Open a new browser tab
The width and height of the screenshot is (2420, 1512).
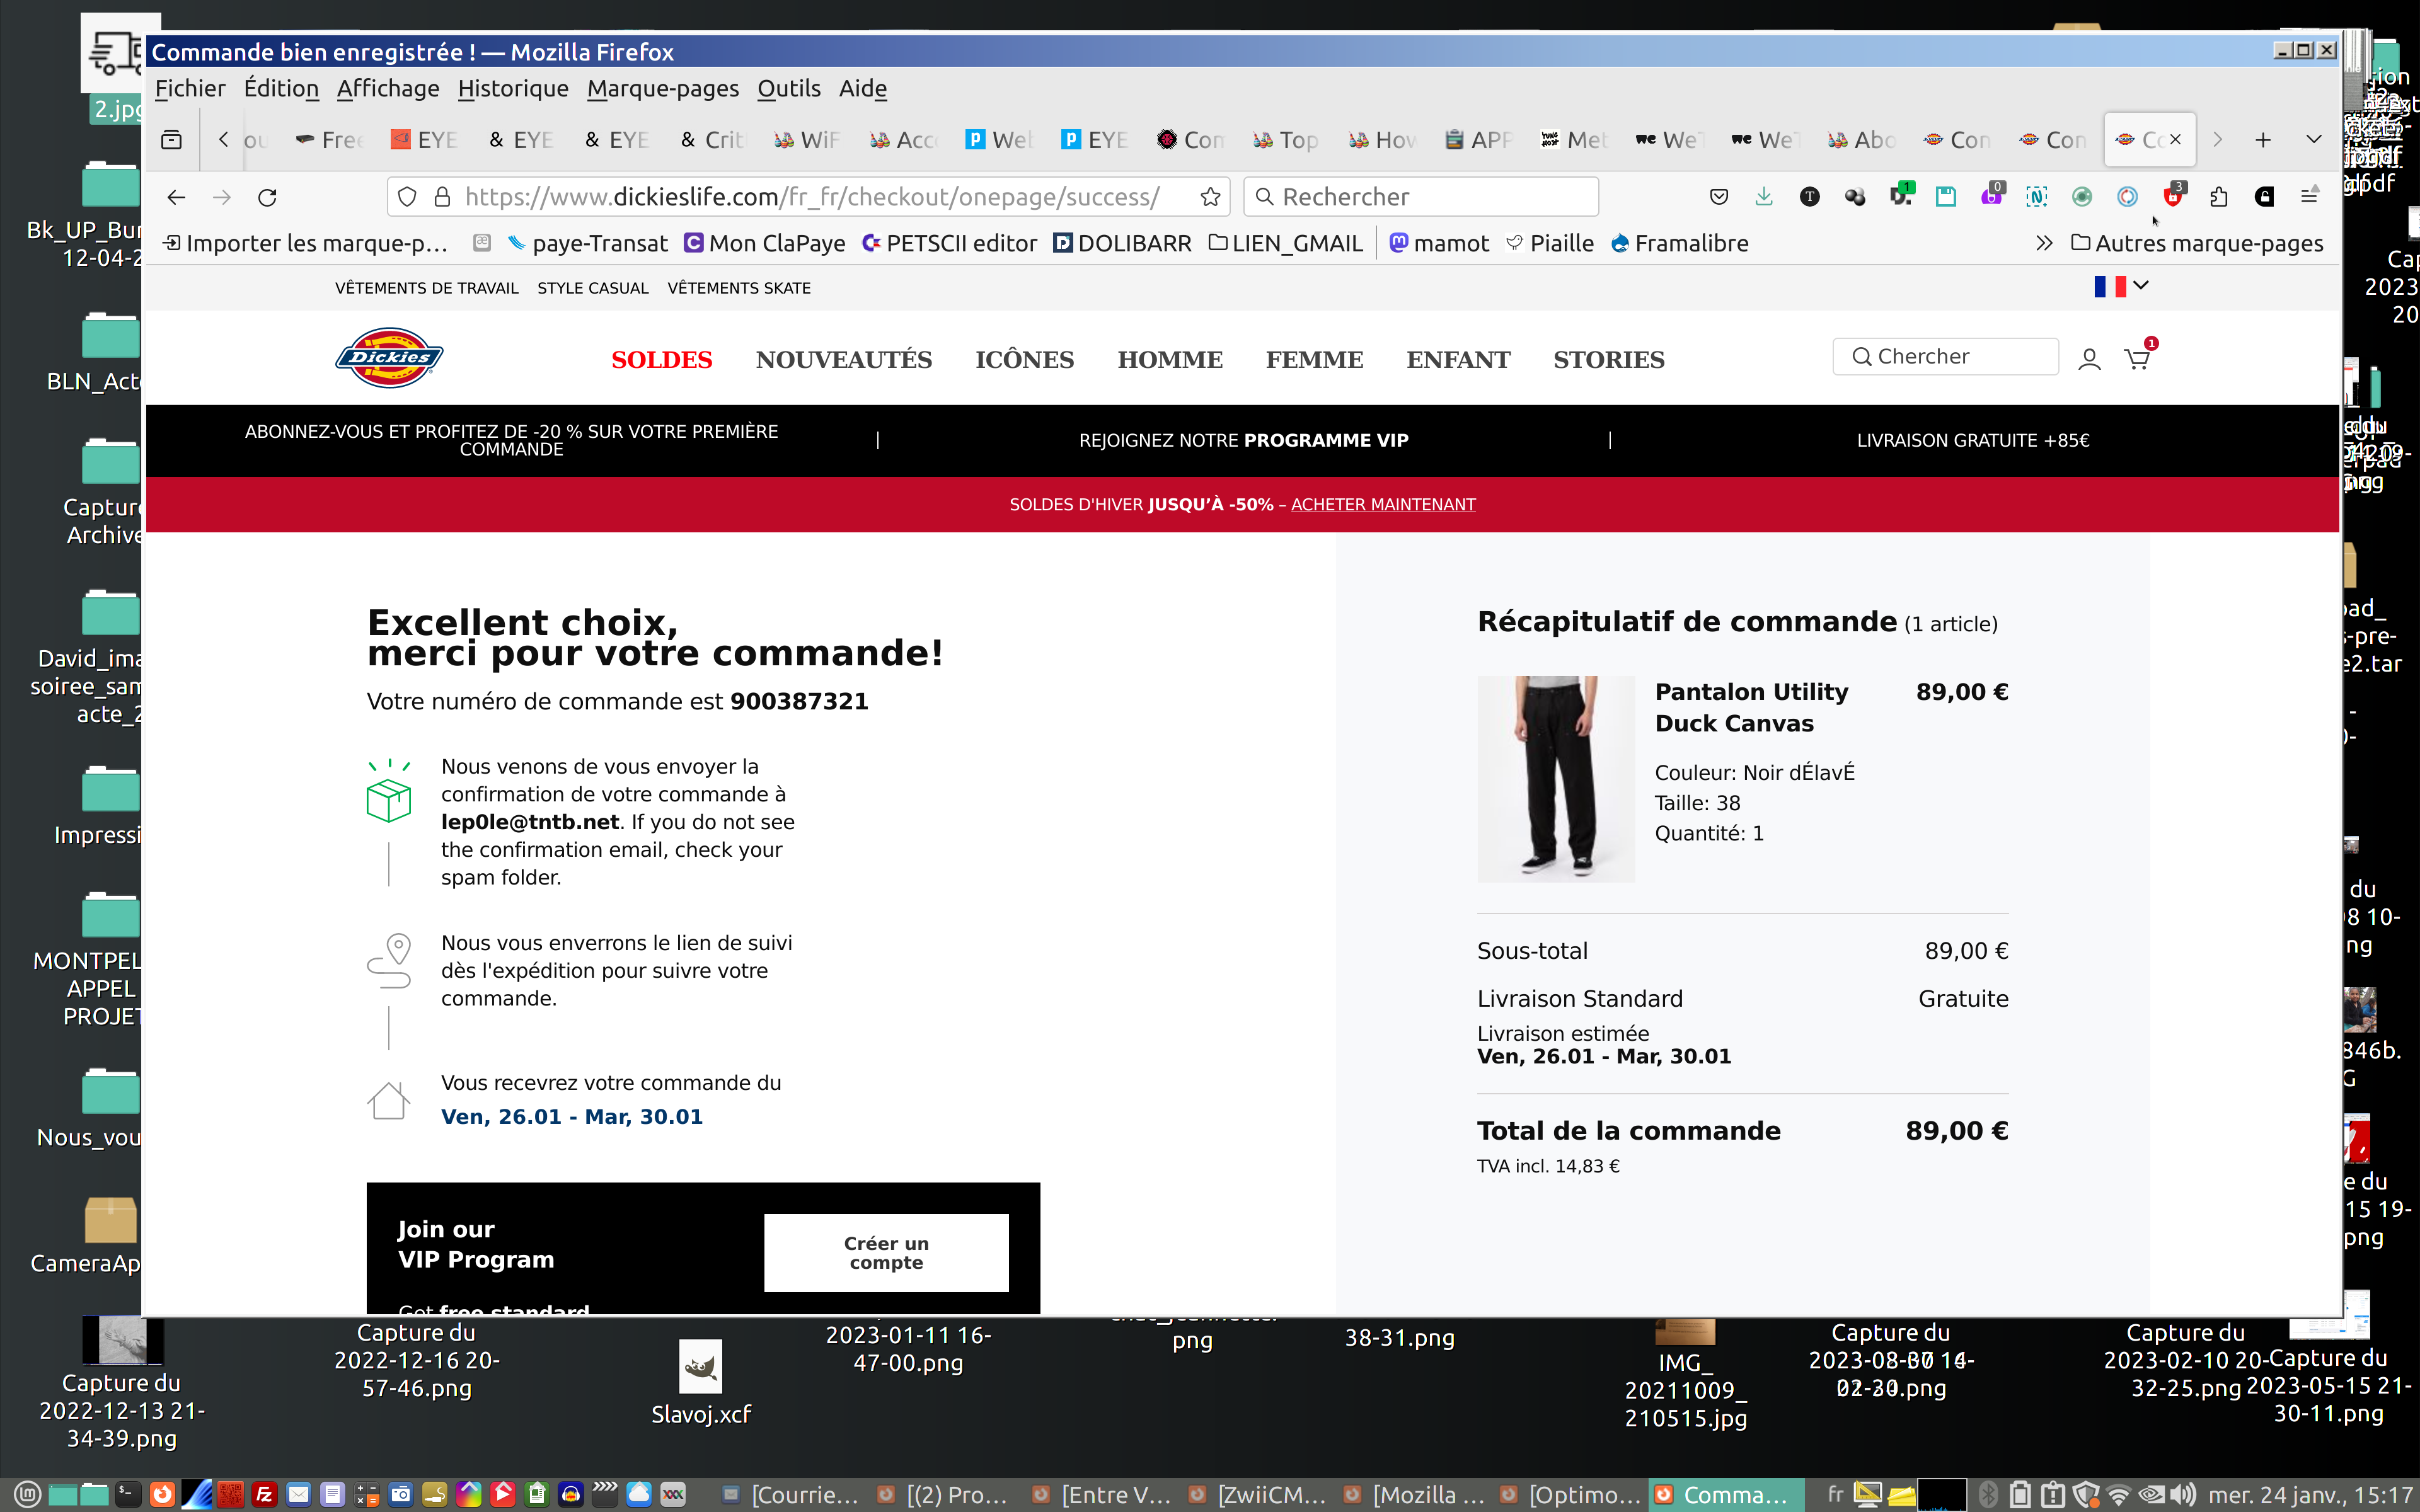(x=2263, y=140)
